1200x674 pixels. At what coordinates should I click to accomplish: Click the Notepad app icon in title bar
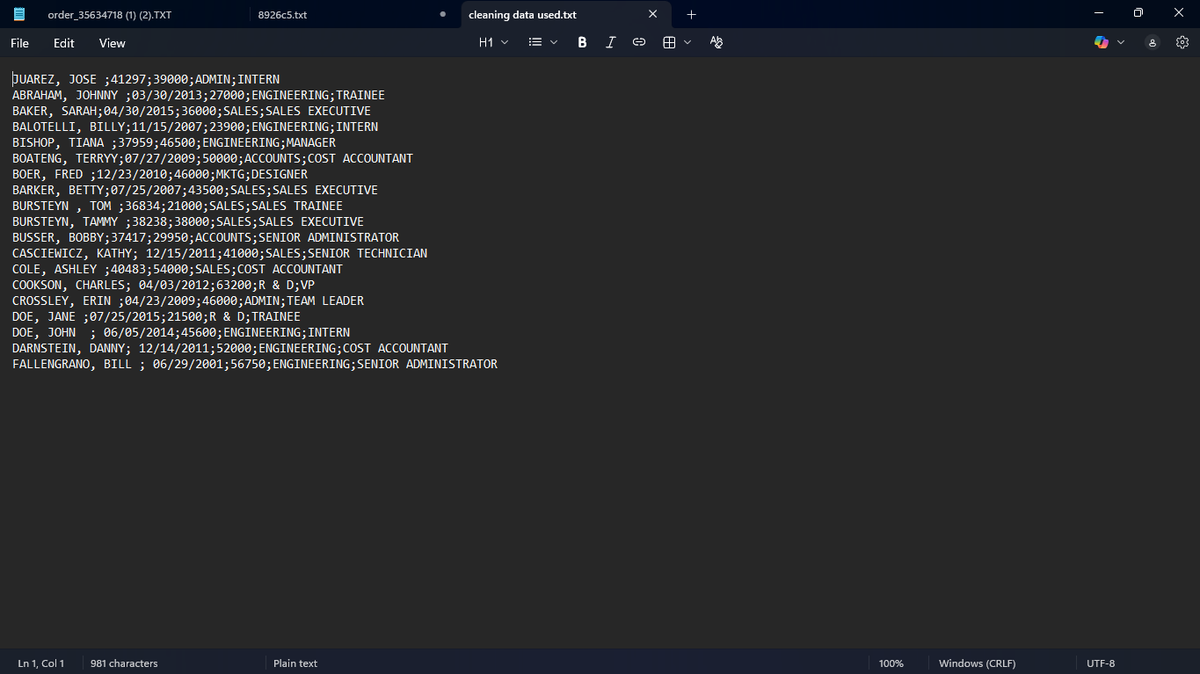coord(20,15)
